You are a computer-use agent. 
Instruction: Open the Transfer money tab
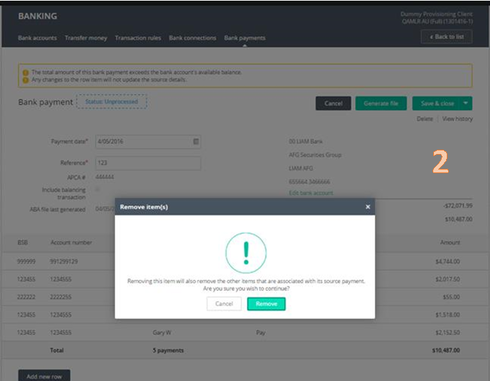(x=86, y=38)
